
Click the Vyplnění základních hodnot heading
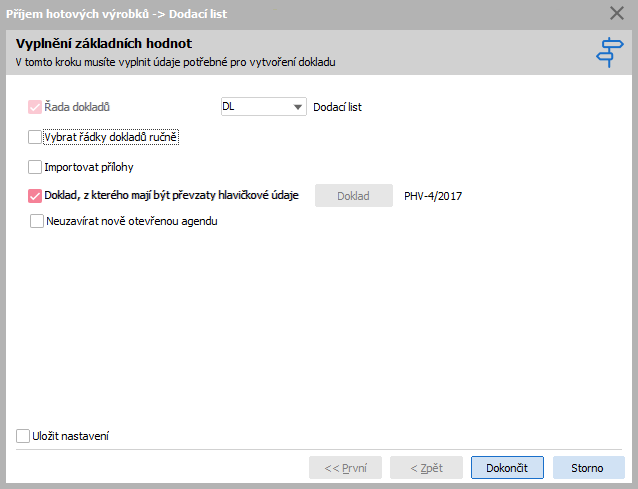[104, 43]
